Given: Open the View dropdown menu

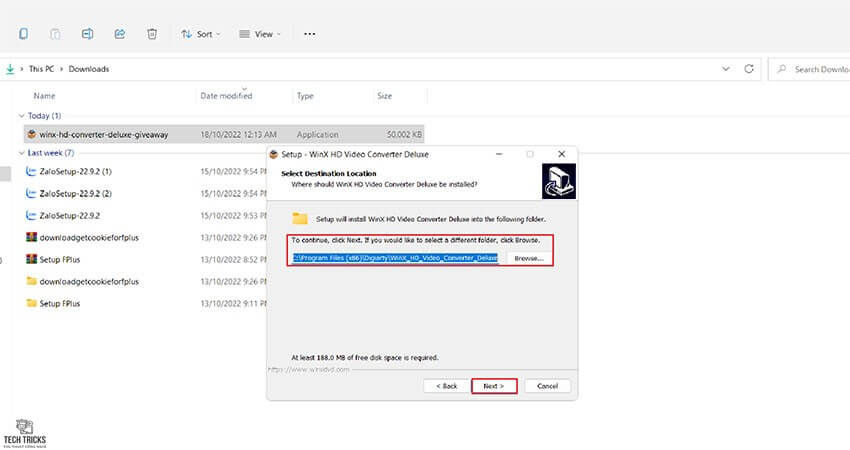Looking at the screenshot, I should click(x=260, y=34).
